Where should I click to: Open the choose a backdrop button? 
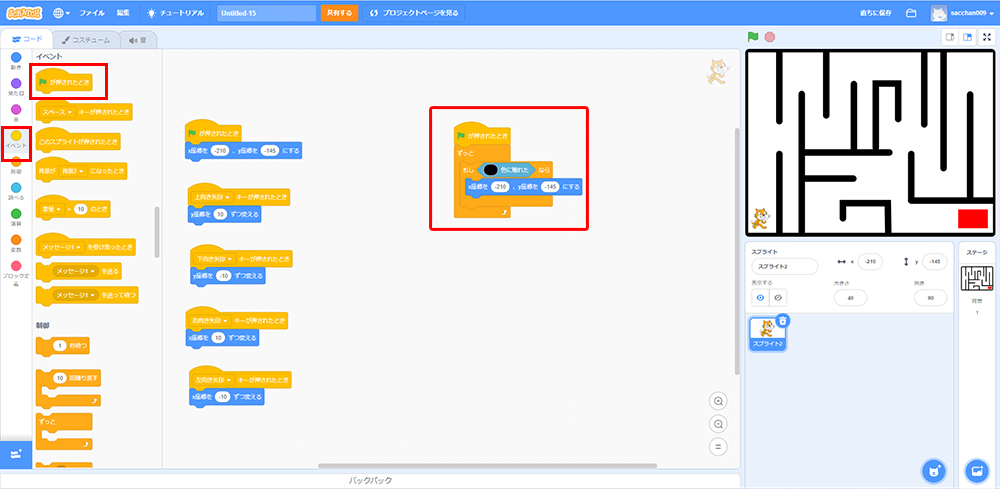click(976, 469)
